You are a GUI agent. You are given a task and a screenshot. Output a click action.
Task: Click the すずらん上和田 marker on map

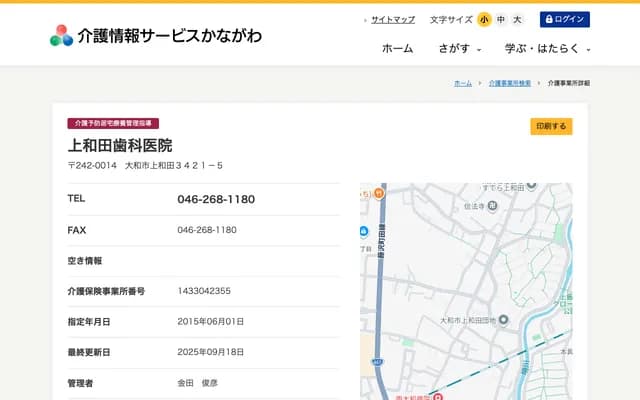[x=531, y=186]
